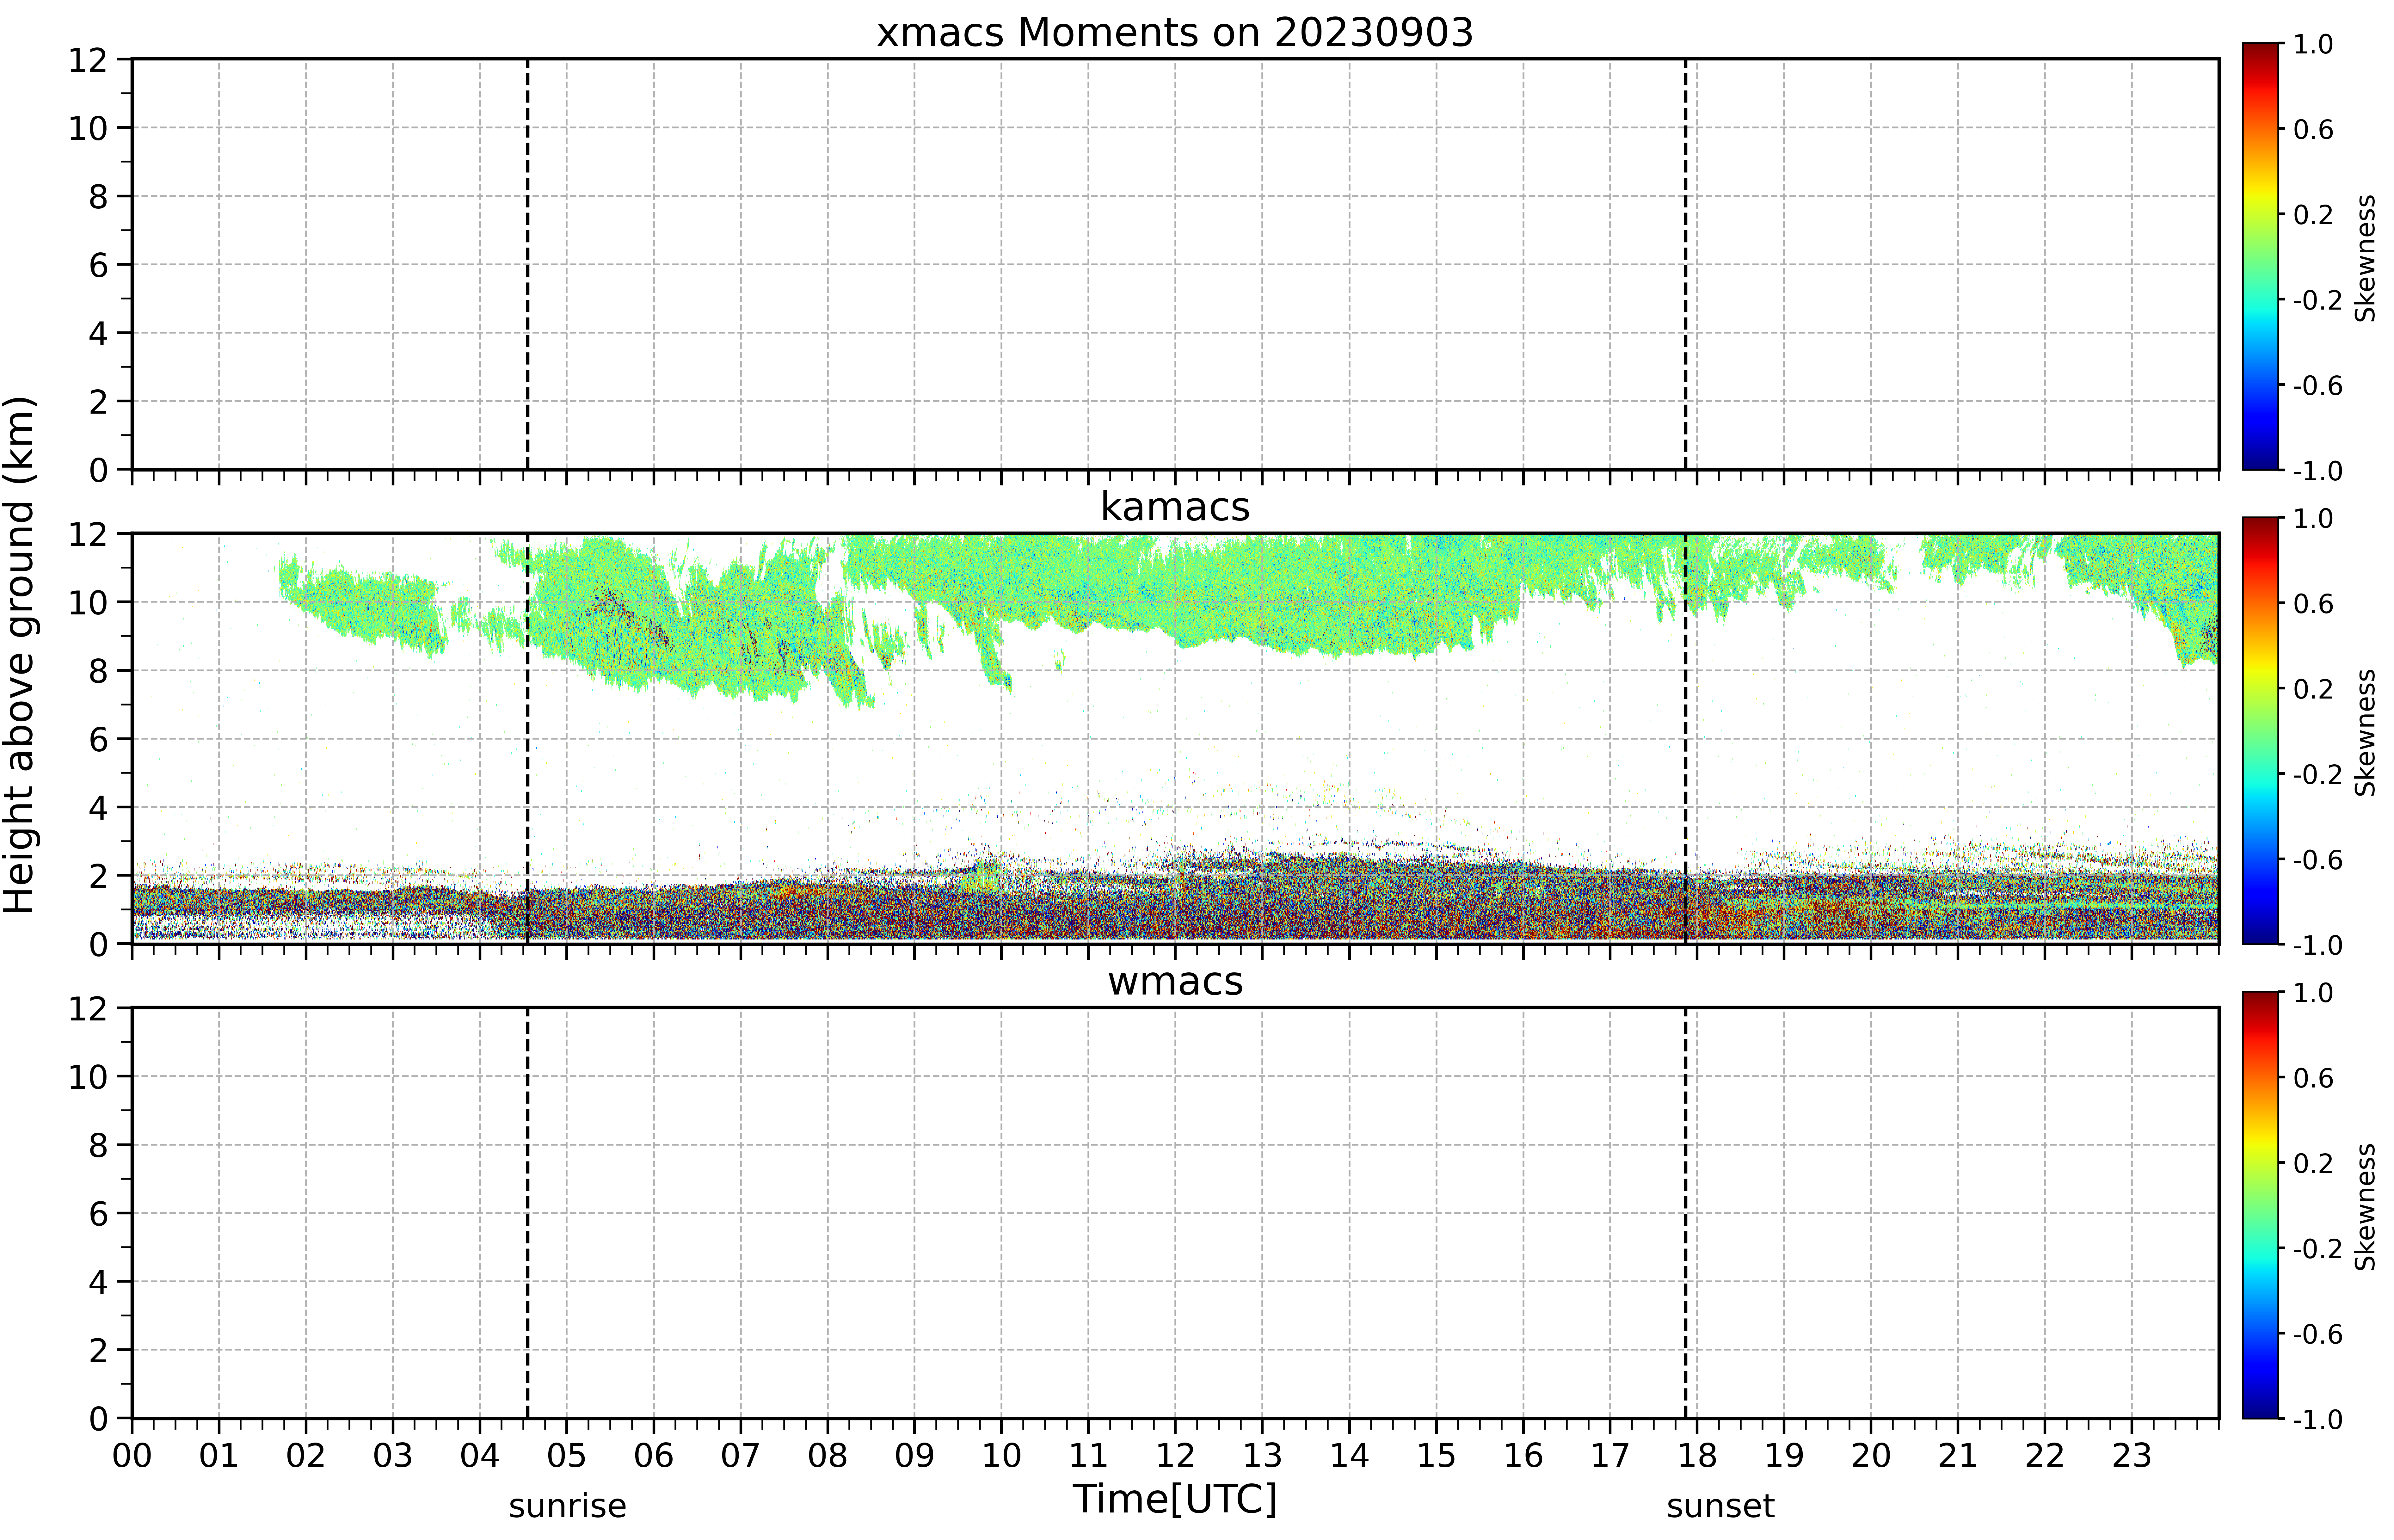
Task: Click the '8' height tick of wmacs panel
Action: click(x=98, y=1145)
